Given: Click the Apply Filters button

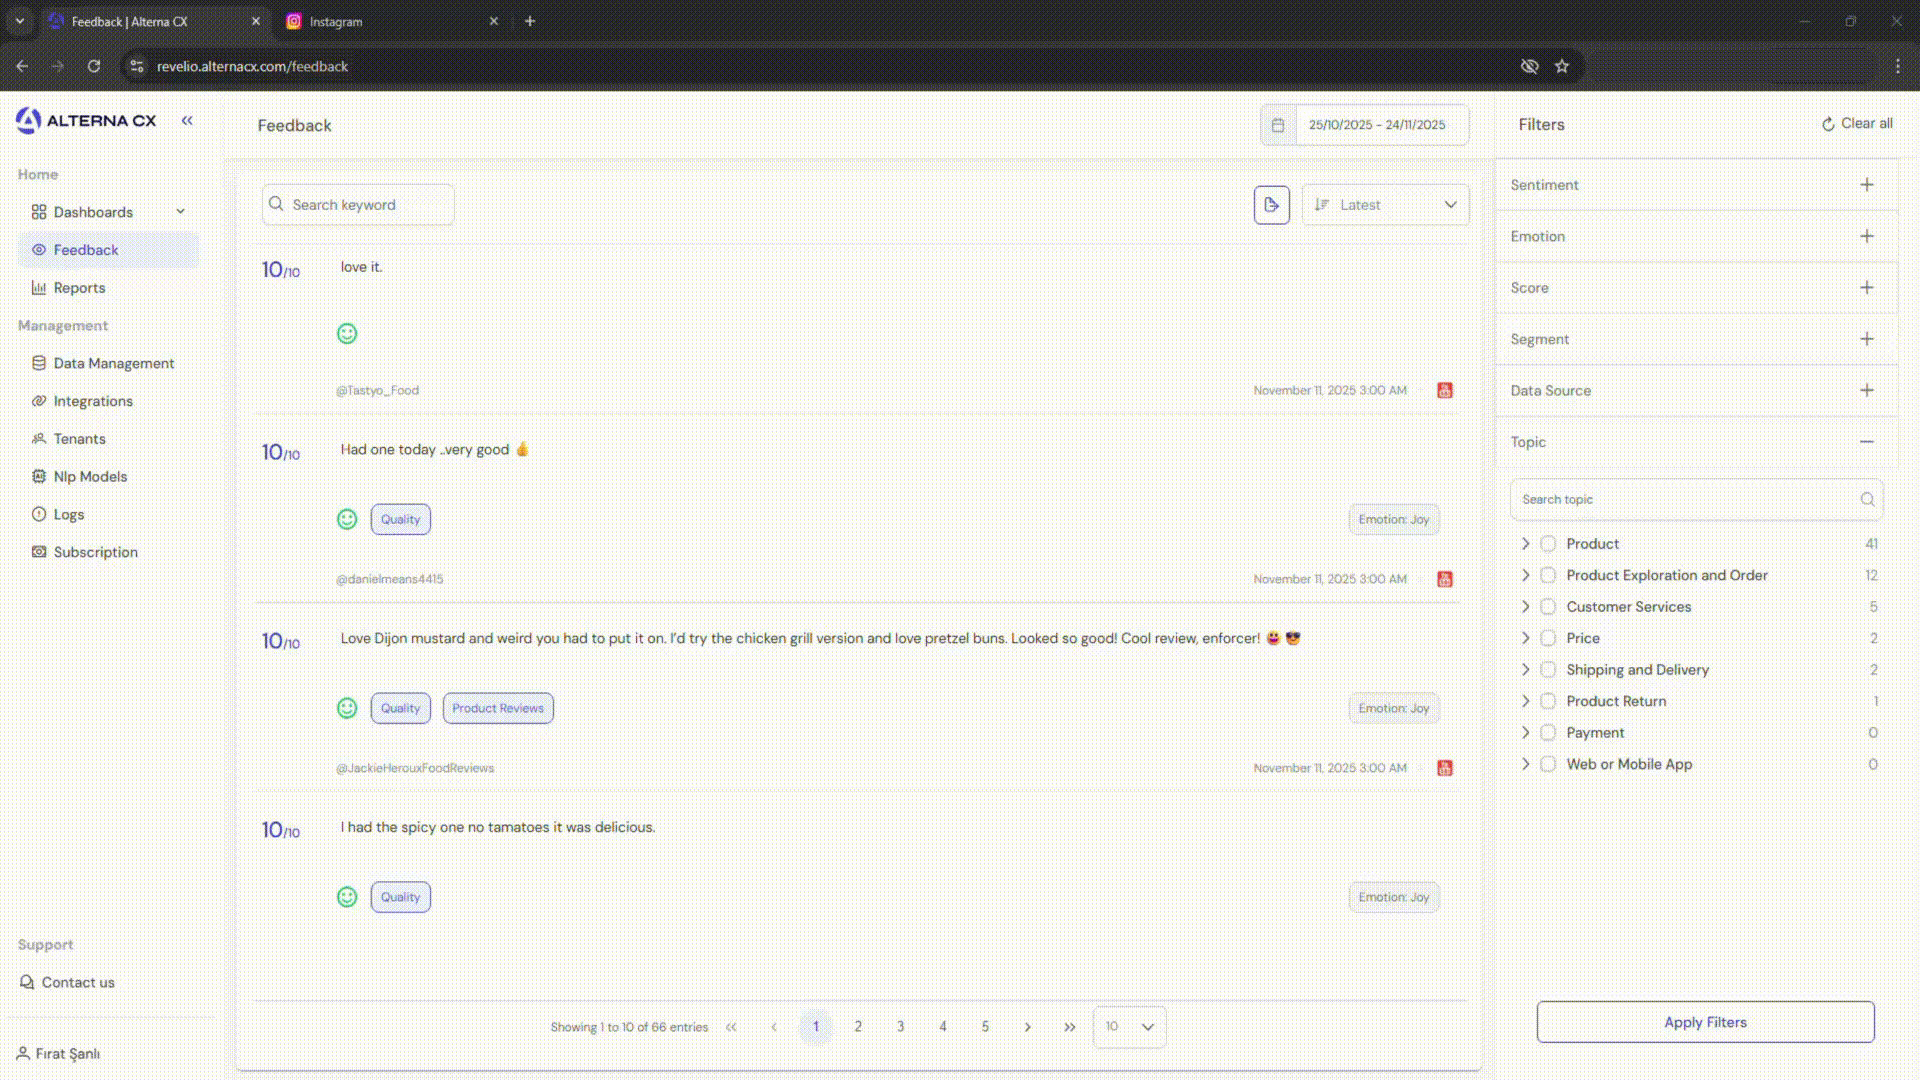Looking at the screenshot, I should [1705, 1022].
